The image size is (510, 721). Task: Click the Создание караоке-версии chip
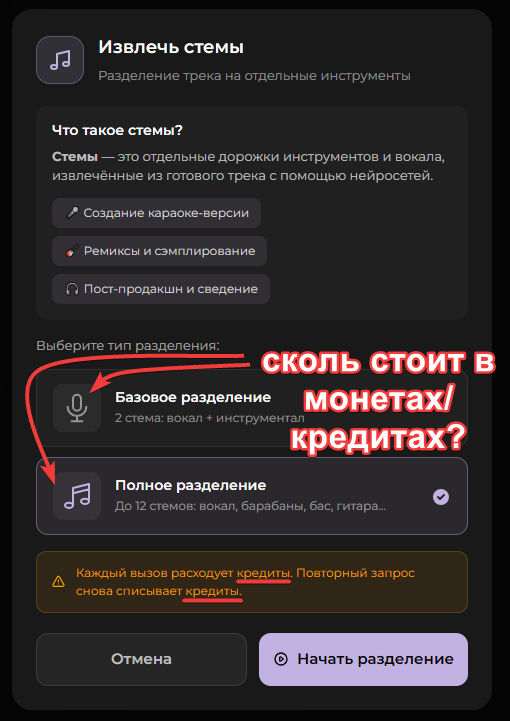pyautogui.click(x=156, y=213)
